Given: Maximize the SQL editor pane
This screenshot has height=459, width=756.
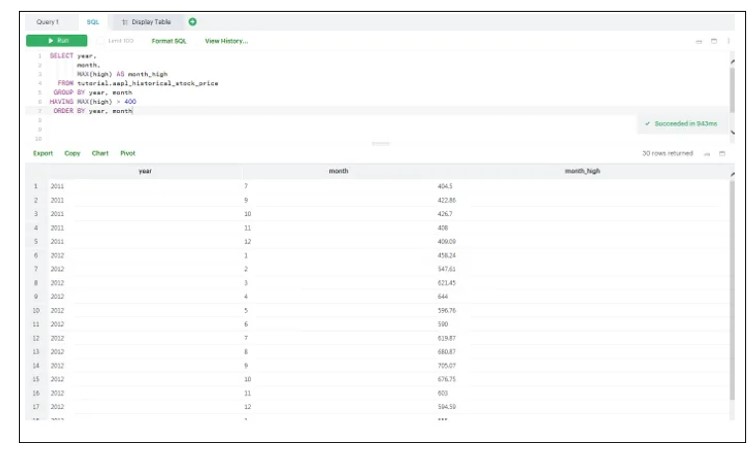Looking at the screenshot, I should [714, 41].
